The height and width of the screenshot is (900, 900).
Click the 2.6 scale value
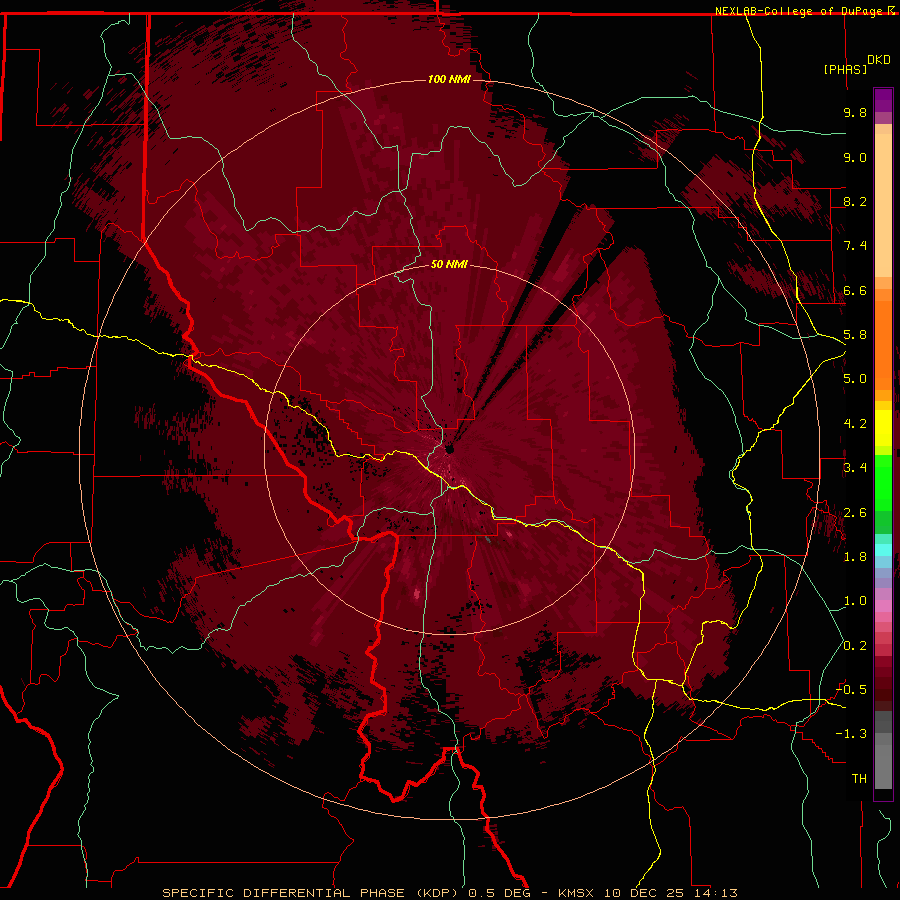(x=855, y=513)
